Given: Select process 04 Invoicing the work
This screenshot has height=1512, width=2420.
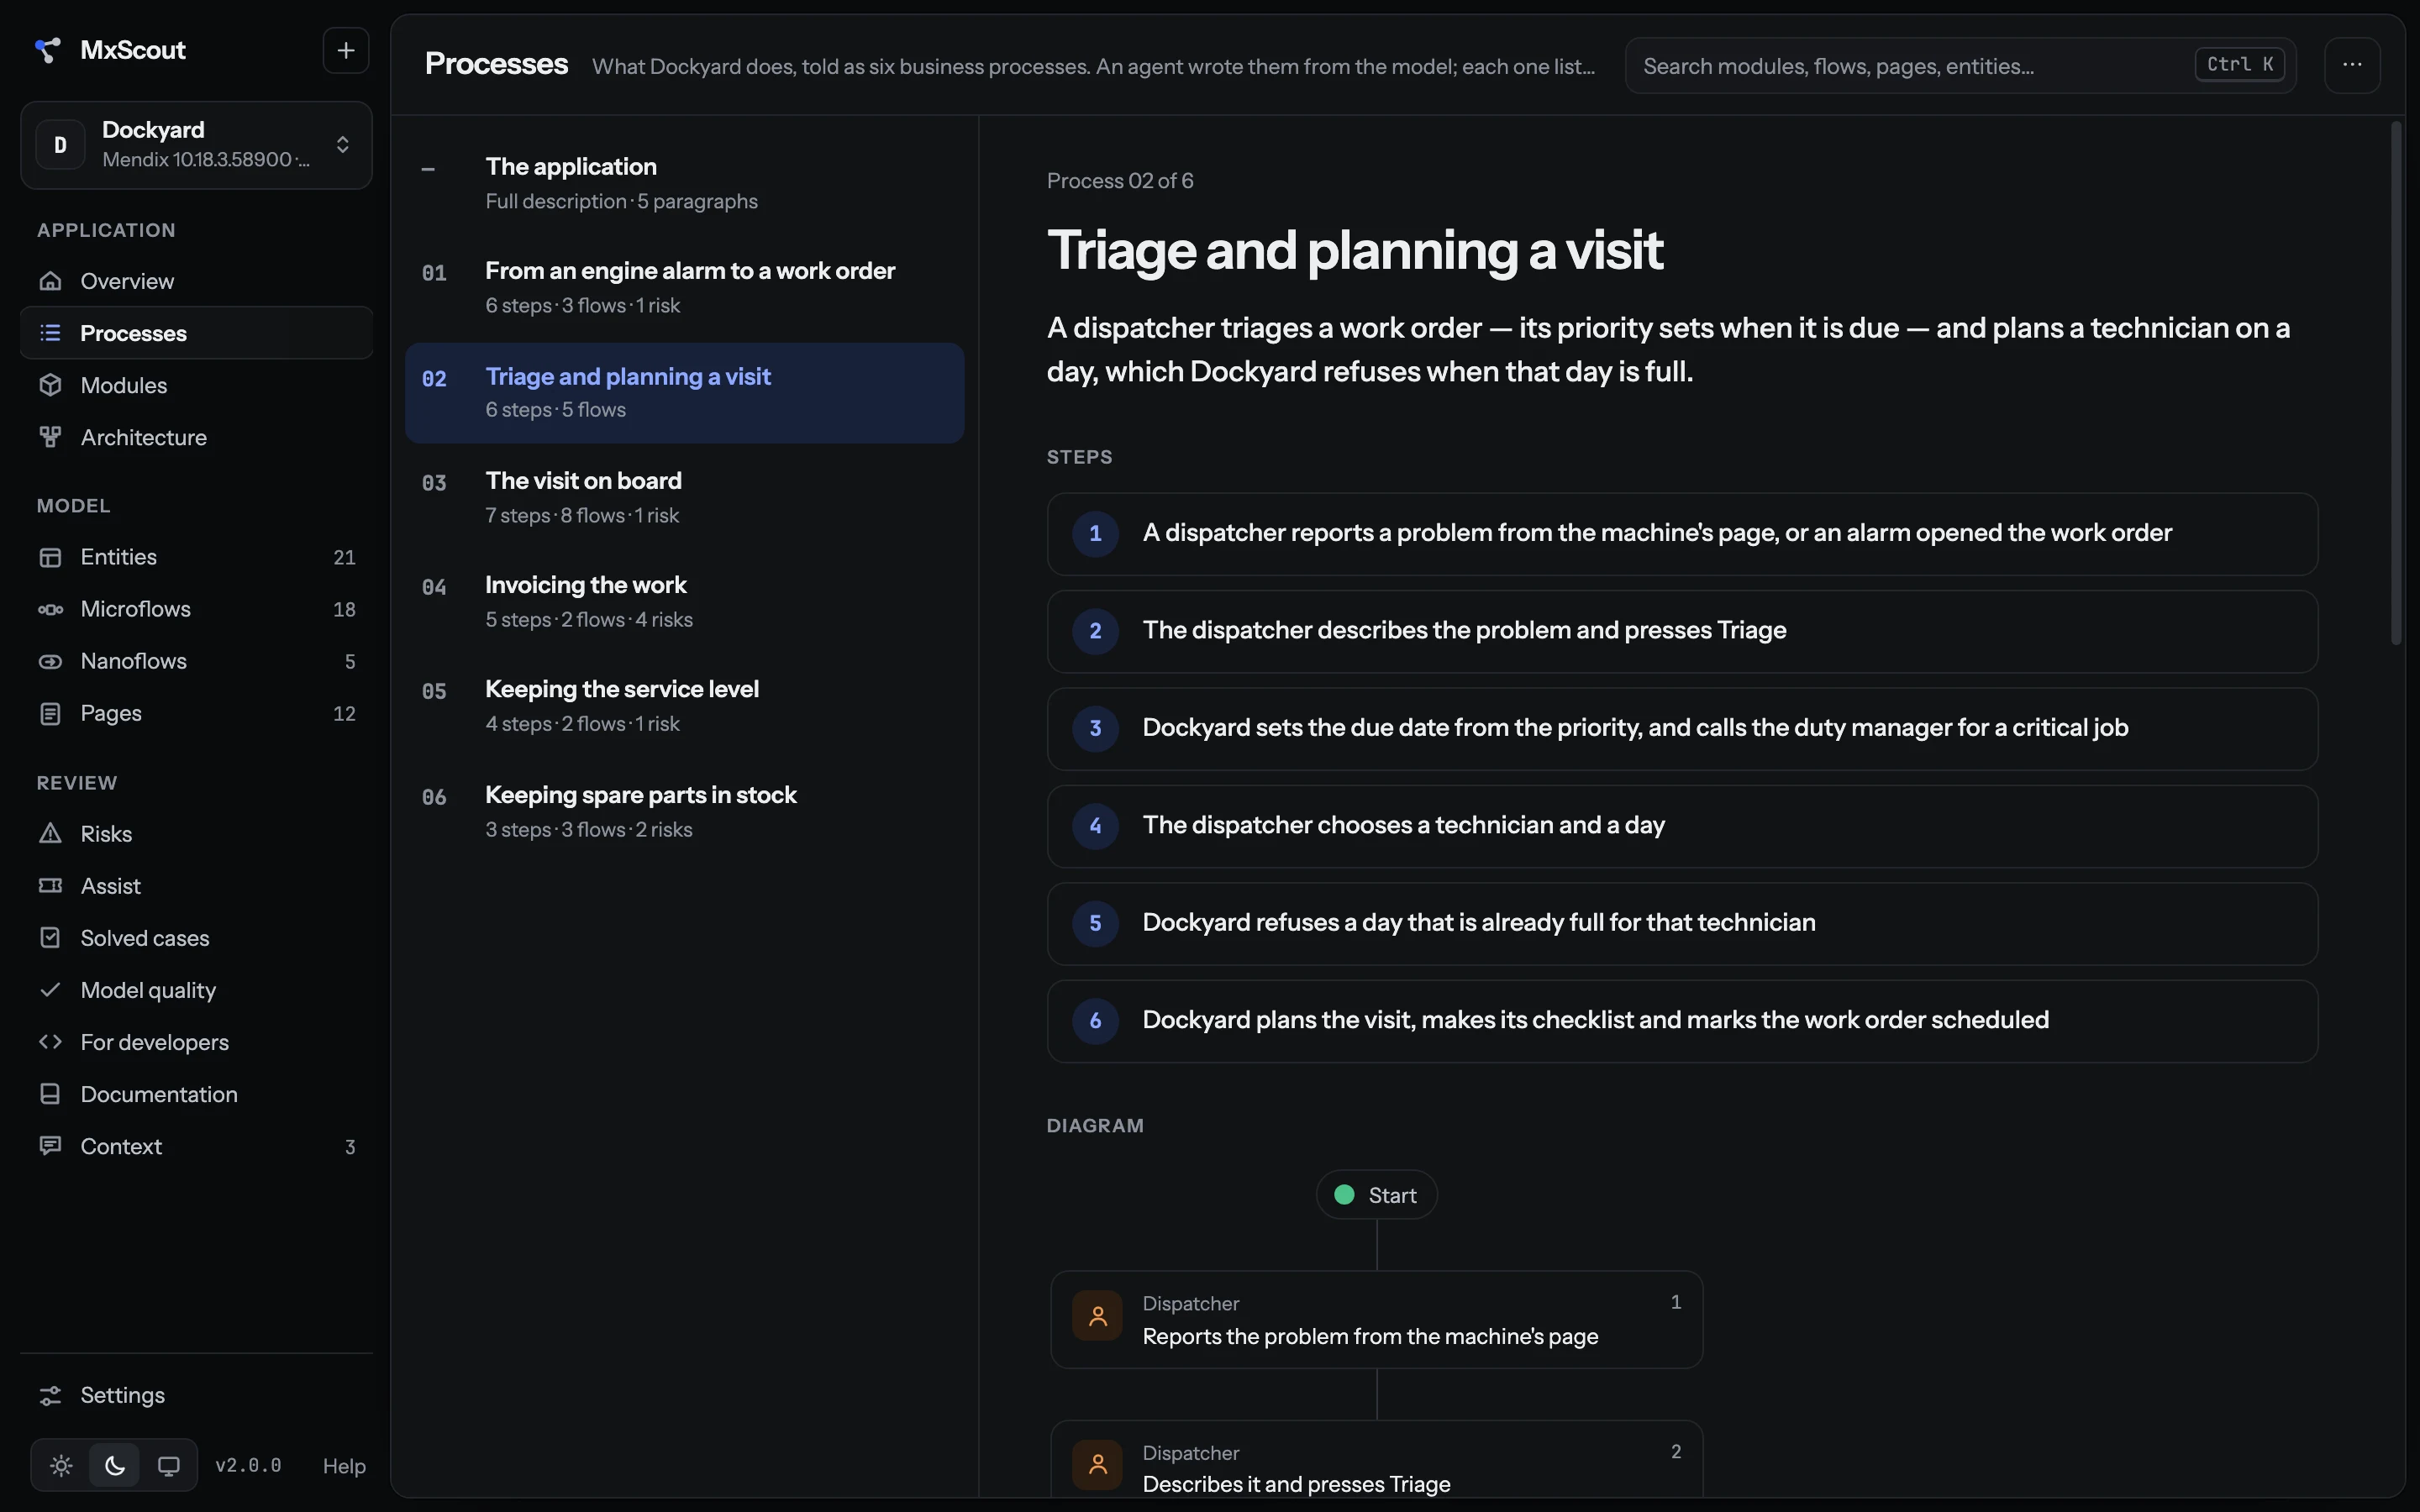Looking at the screenshot, I should (685, 602).
